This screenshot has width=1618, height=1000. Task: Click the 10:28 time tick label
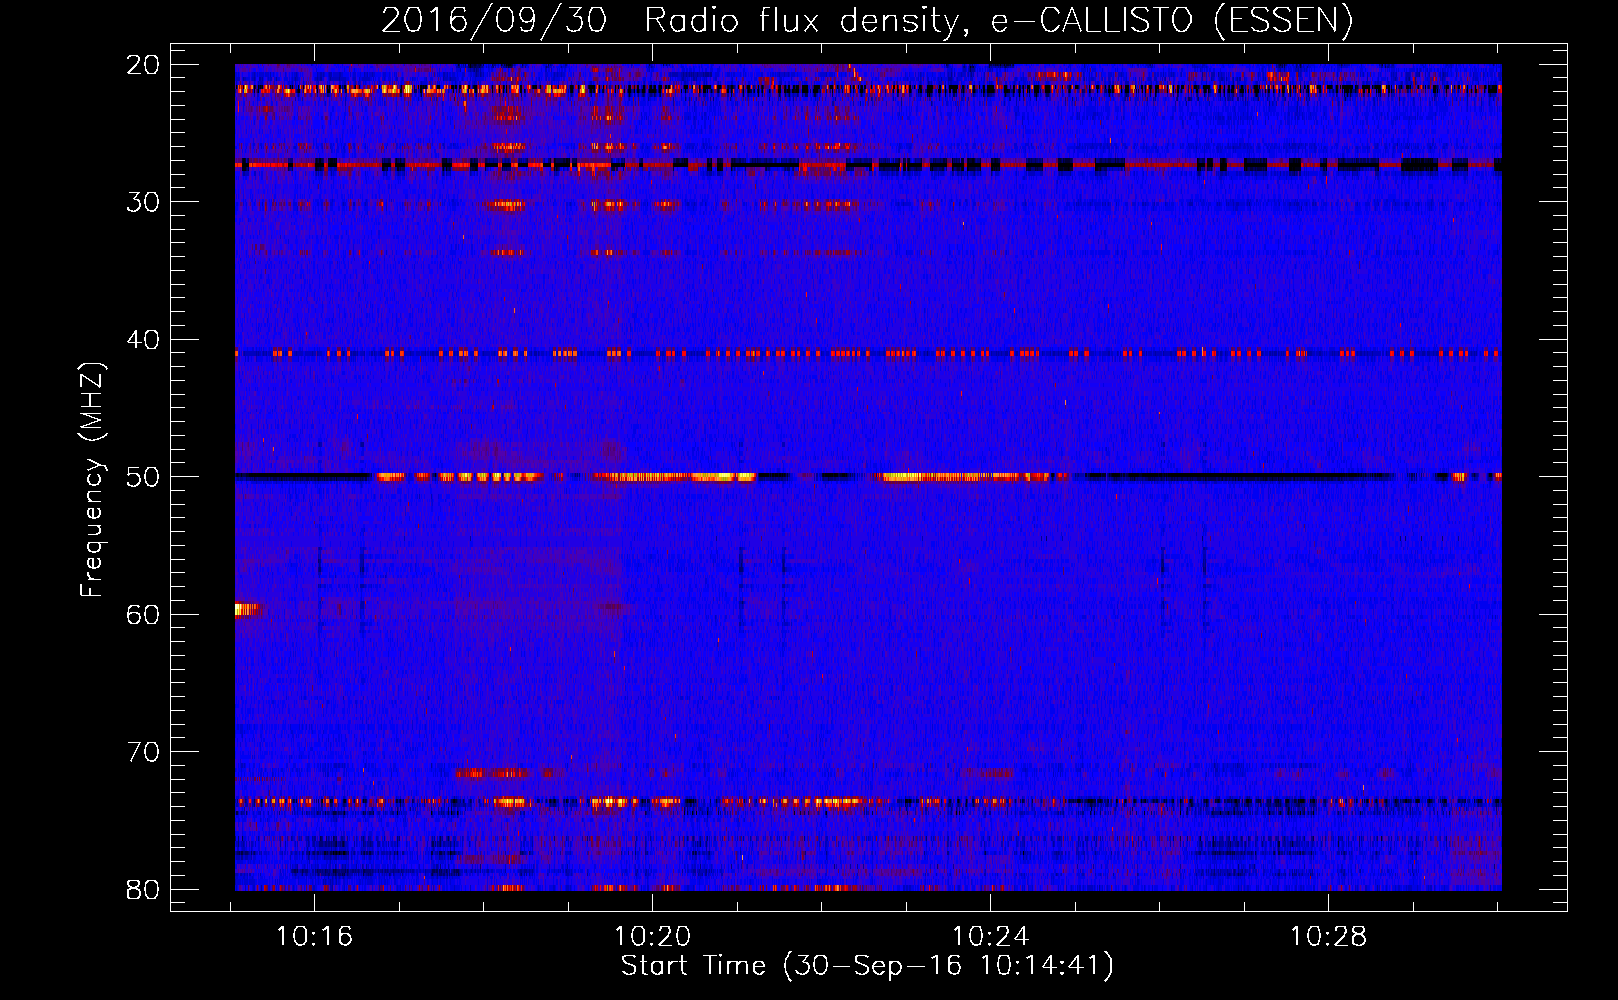click(1328, 937)
